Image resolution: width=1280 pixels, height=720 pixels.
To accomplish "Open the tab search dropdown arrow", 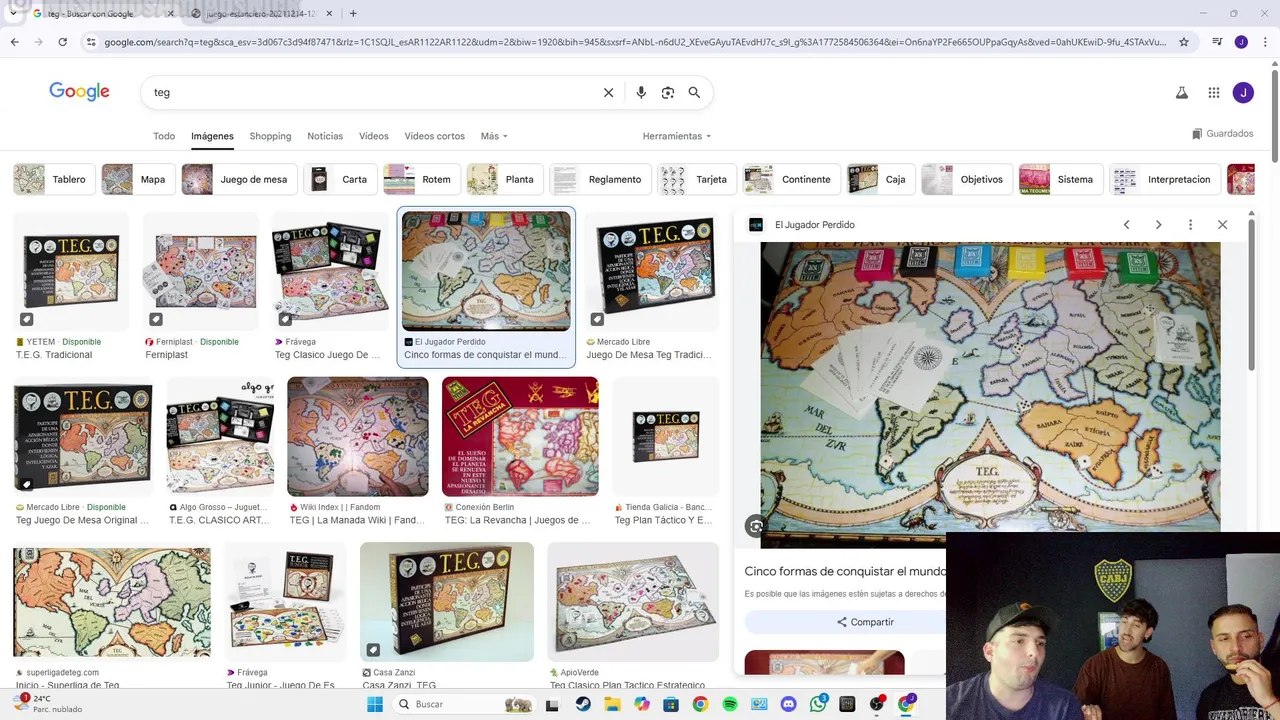I will (x=12, y=13).
